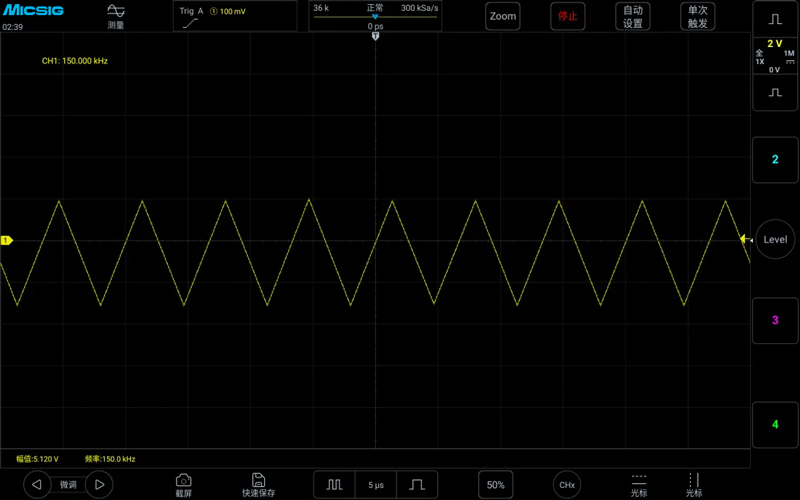Tap the 频率 150.0 kHz measurement

point(110,459)
